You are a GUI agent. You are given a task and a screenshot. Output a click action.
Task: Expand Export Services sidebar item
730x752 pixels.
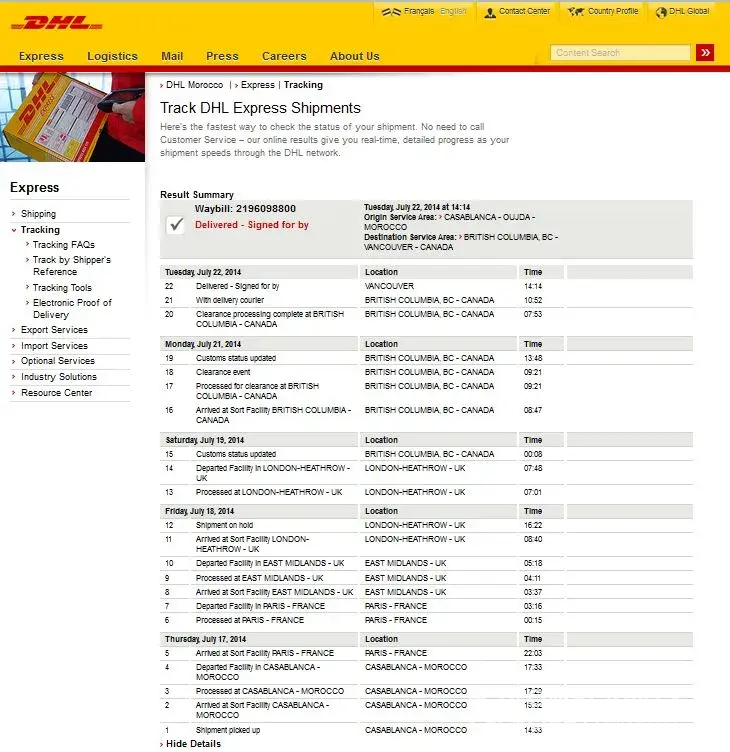(x=54, y=330)
